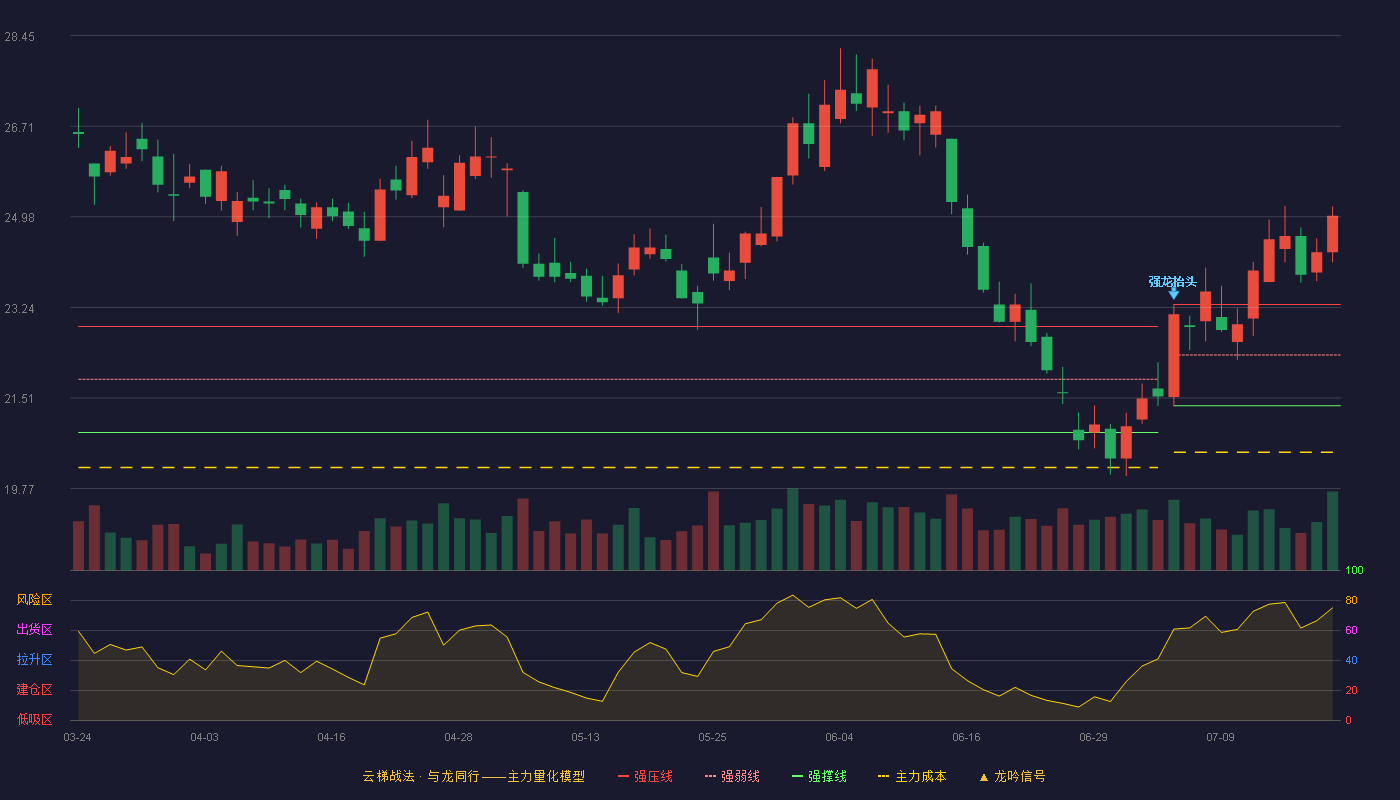Click the big red candle under 强龙抬头
The height and width of the screenshot is (800, 1400).
(1173, 356)
